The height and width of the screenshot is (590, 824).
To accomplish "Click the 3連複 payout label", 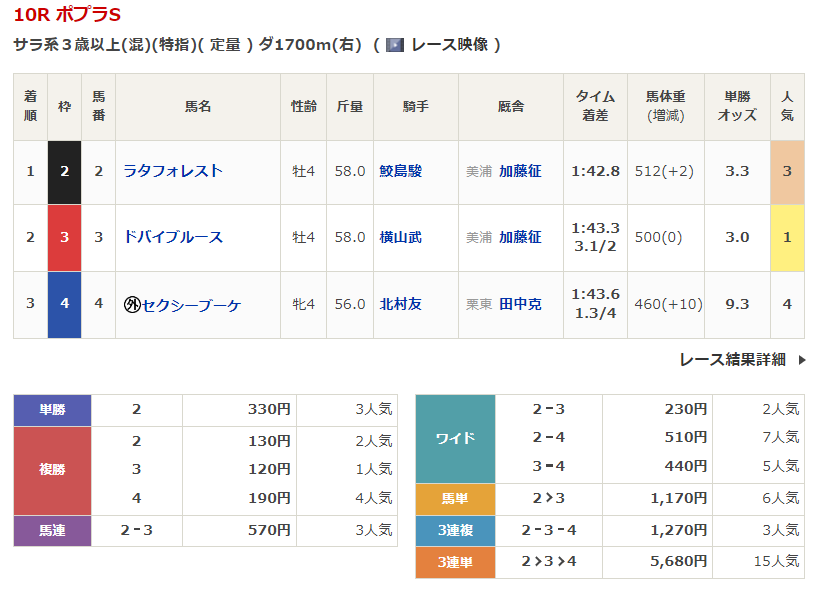I will [x=455, y=531].
